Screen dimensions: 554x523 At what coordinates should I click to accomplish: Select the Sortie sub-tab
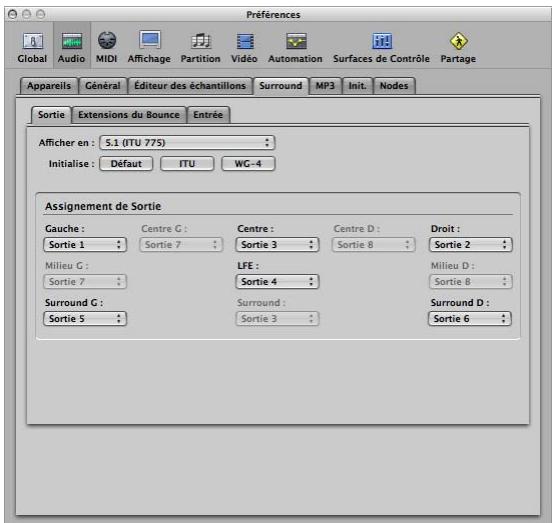pos(51,115)
